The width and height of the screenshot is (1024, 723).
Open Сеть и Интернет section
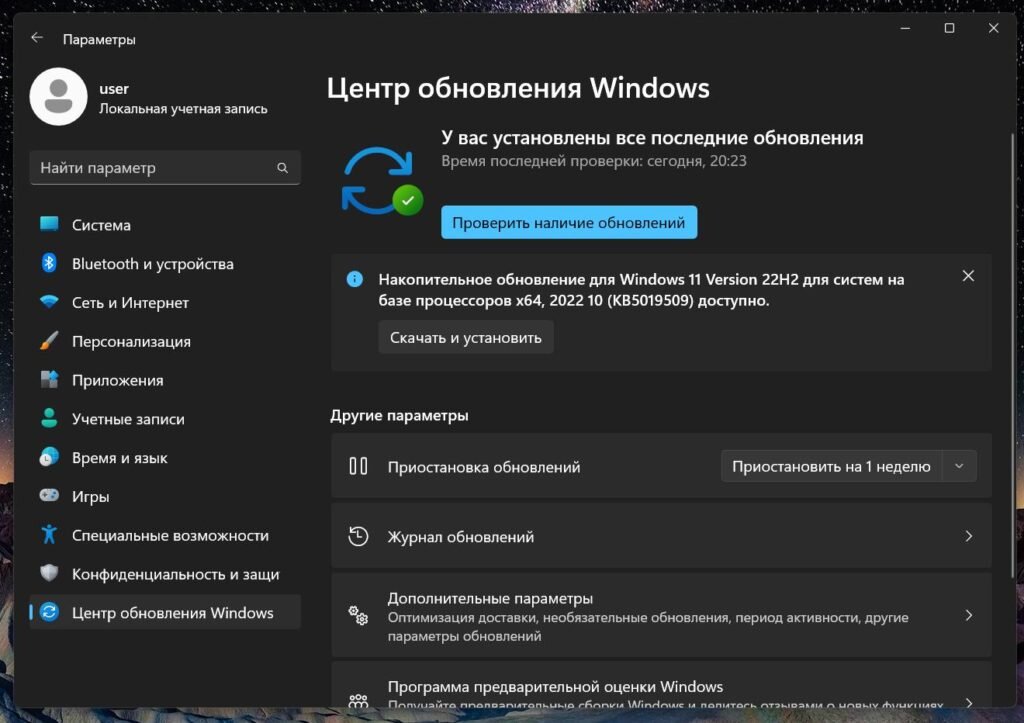pos(165,302)
